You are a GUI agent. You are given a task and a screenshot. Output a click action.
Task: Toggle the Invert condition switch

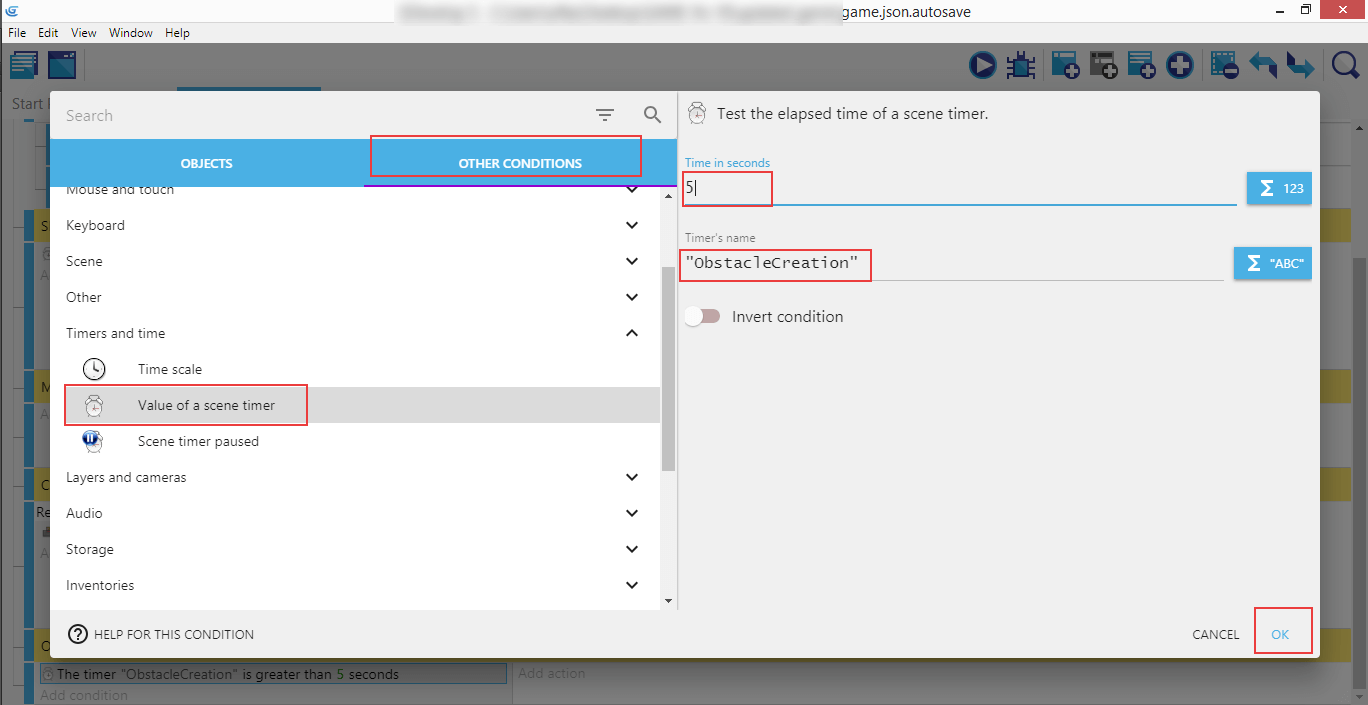pos(702,316)
